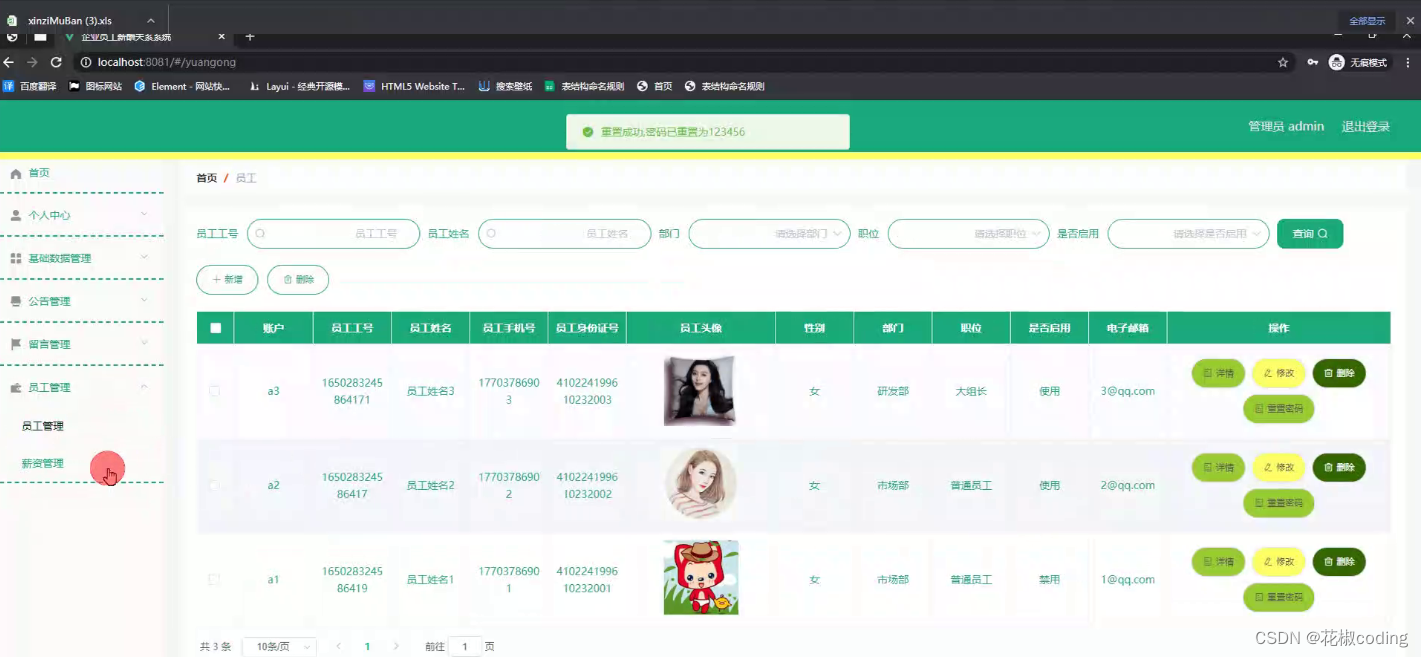Click 退出登录 to log out

tap(1366, 127)
